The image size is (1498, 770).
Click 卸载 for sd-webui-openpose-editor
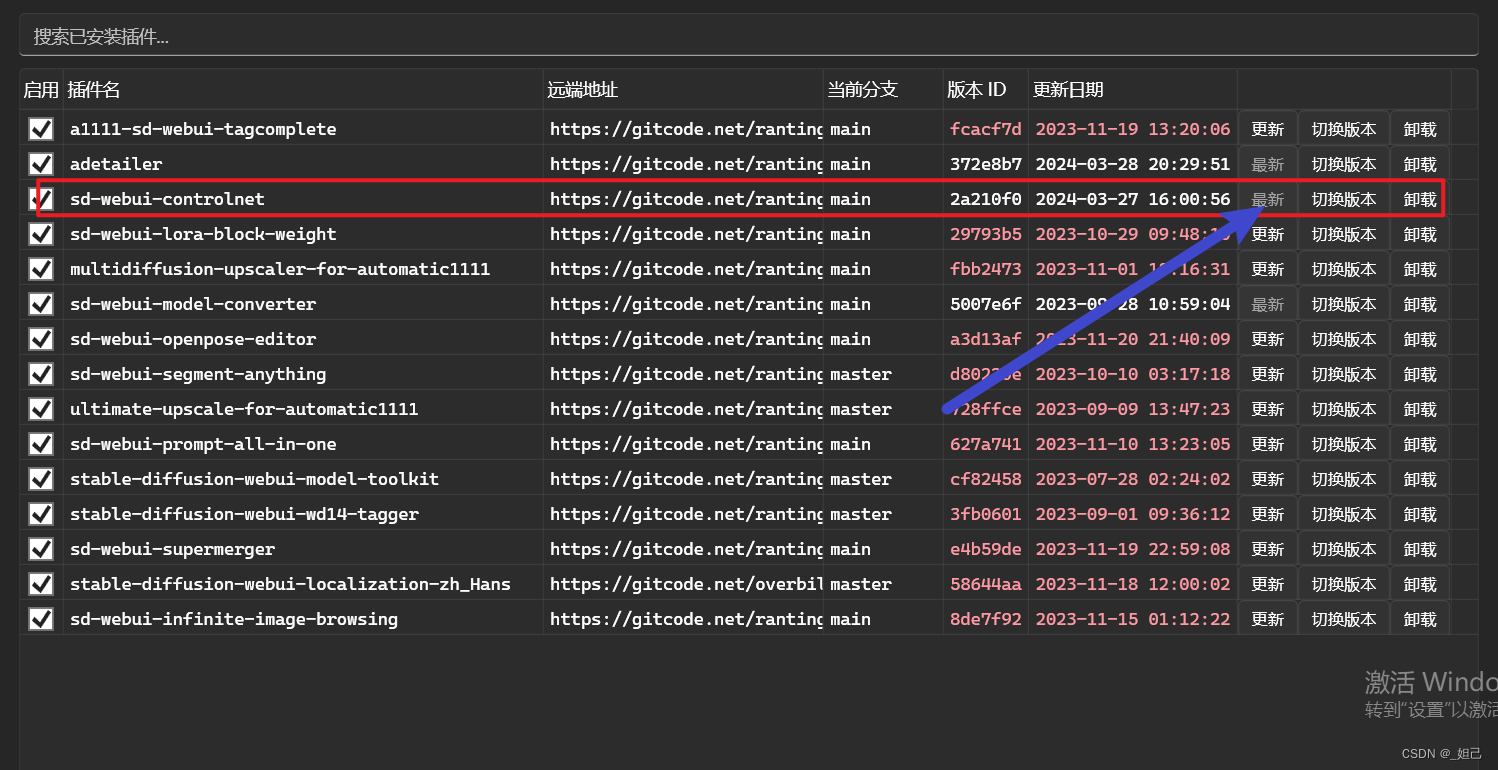(1420, 339)
